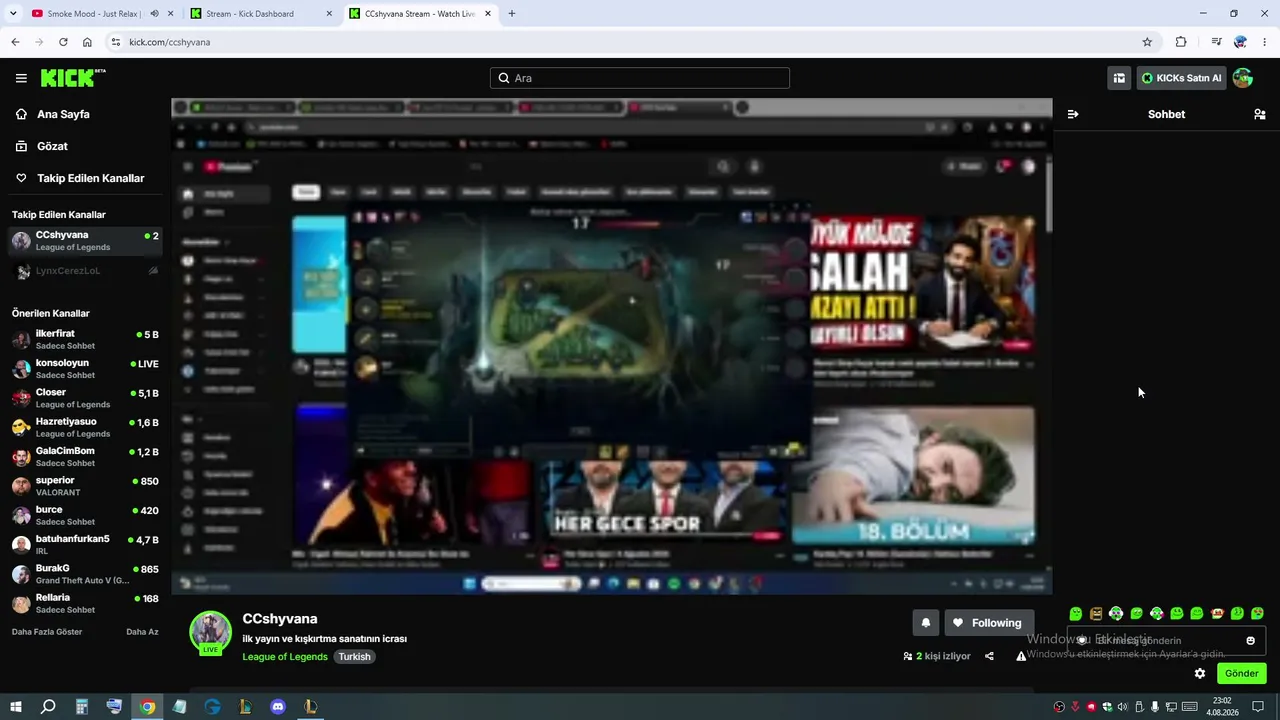This screenshot has height=720, width=1280.
Task: Open the League of Legends category link
Action: [285, 657]
